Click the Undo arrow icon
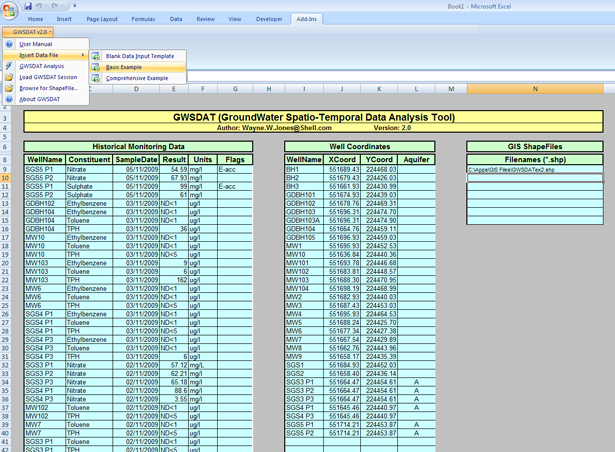 coord(41,6)
